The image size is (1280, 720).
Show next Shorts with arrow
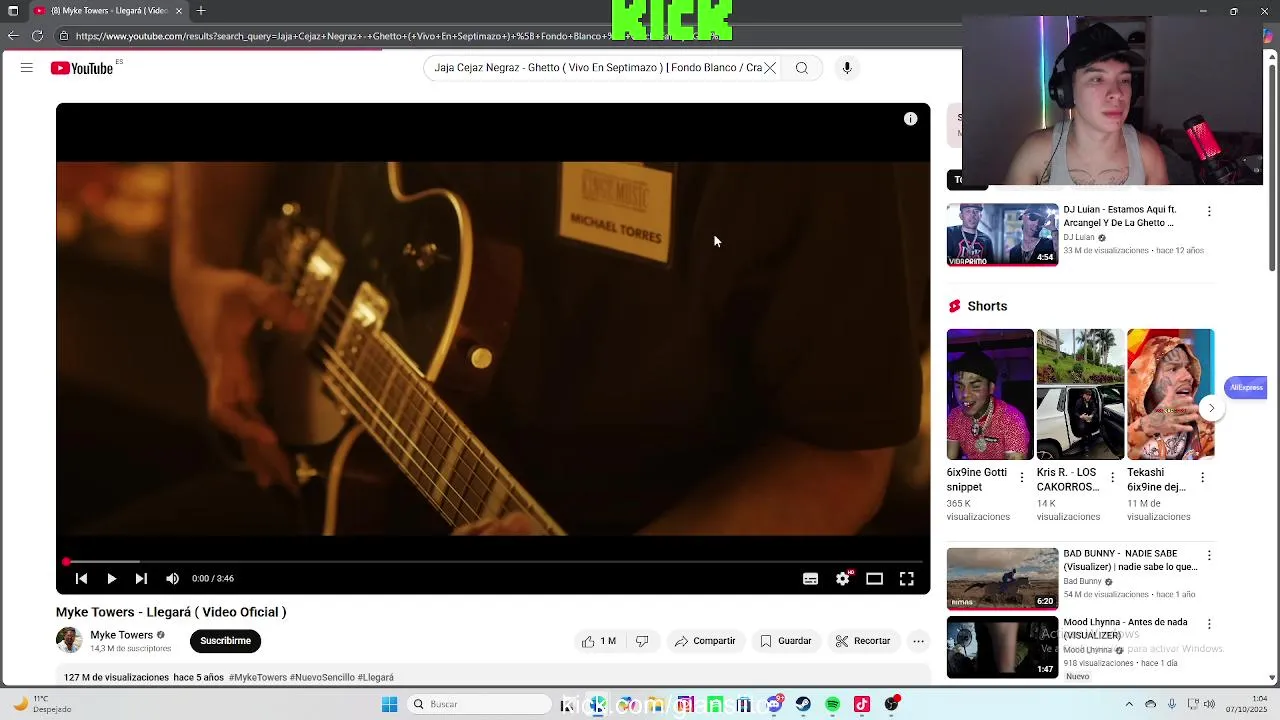(x=1211, y=408)
